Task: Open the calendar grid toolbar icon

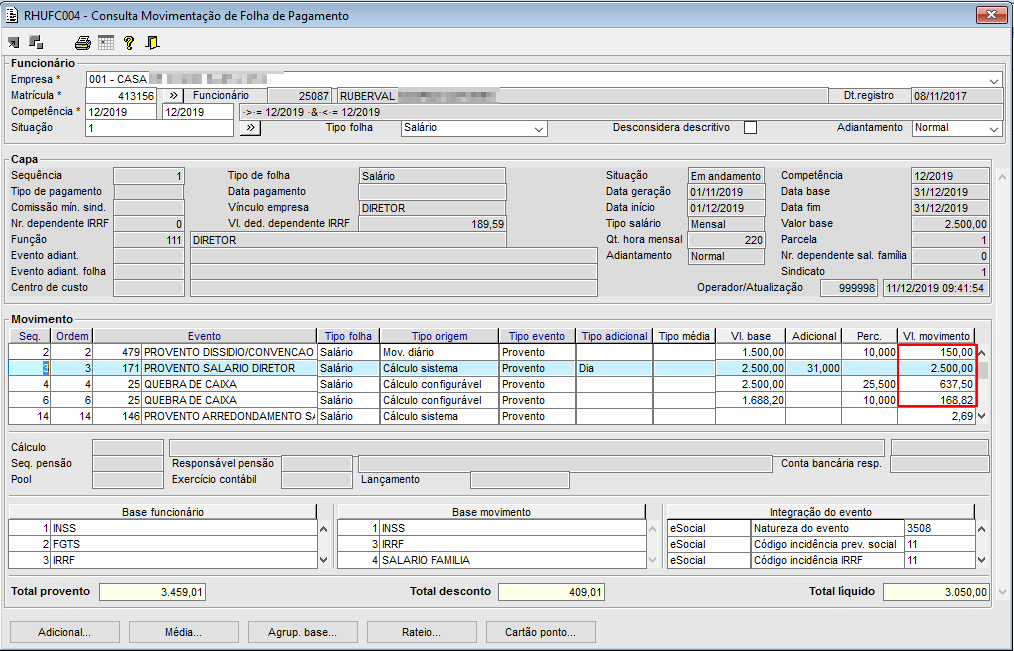Action: pos(106,42)
